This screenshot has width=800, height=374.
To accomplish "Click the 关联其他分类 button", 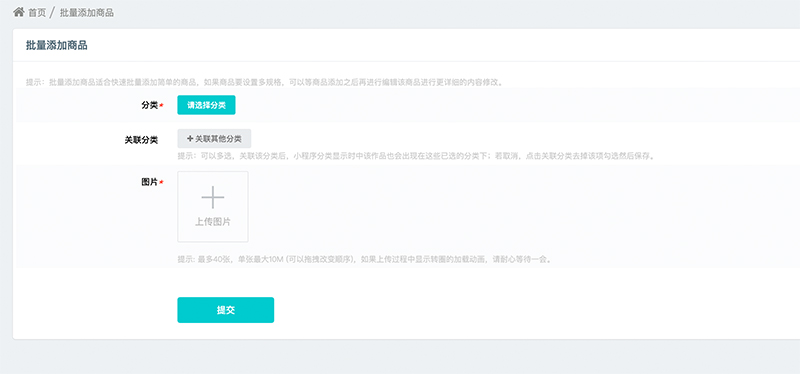I will (214, 138).
